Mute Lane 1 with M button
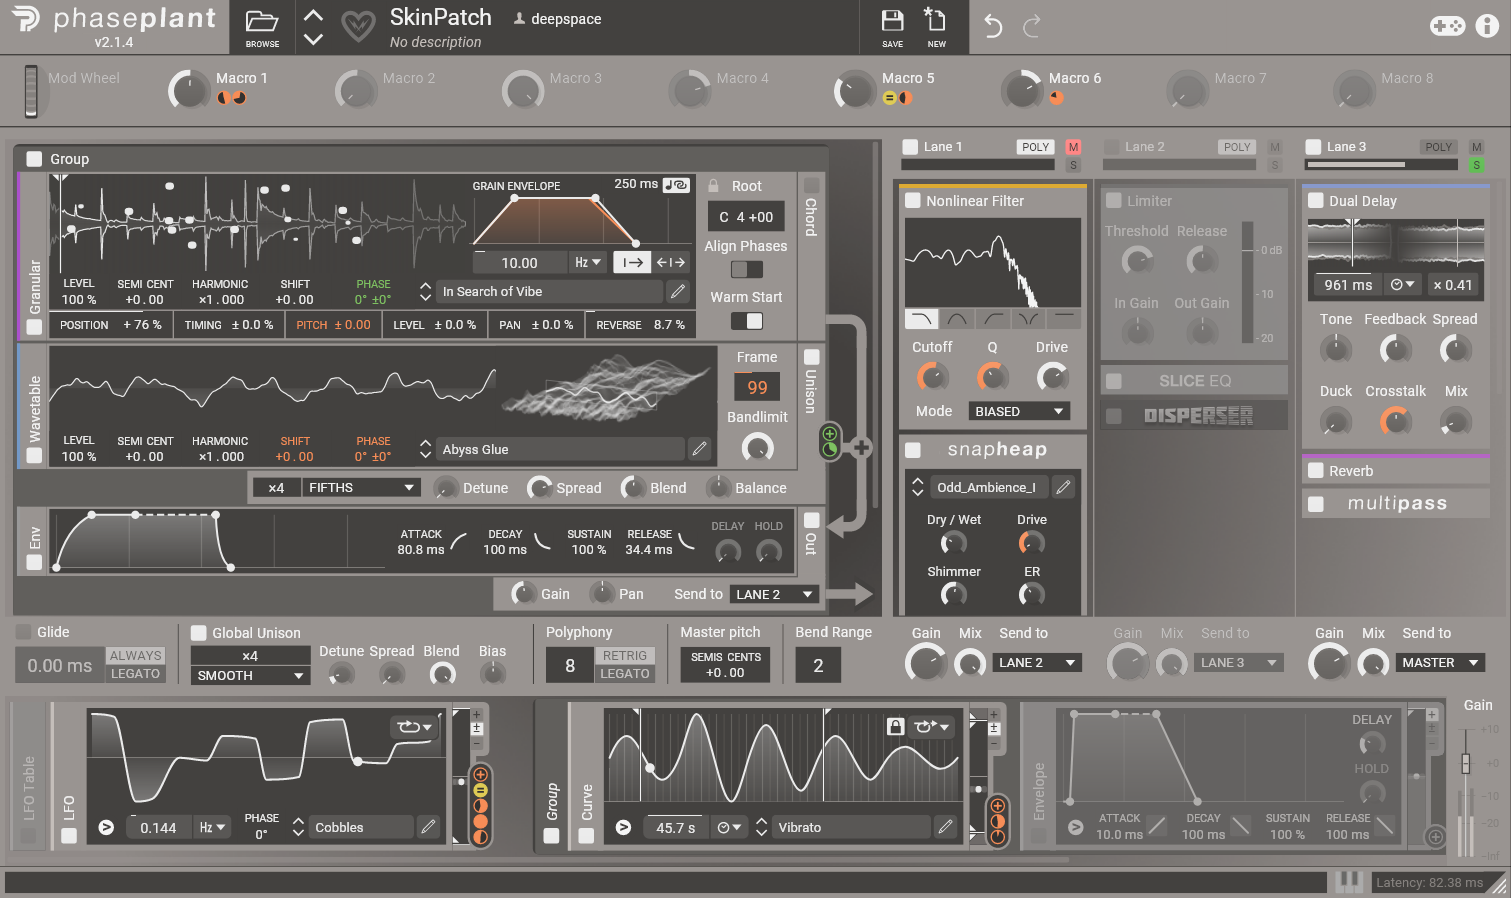The image size is (1511, 898). coord(1073,147)
